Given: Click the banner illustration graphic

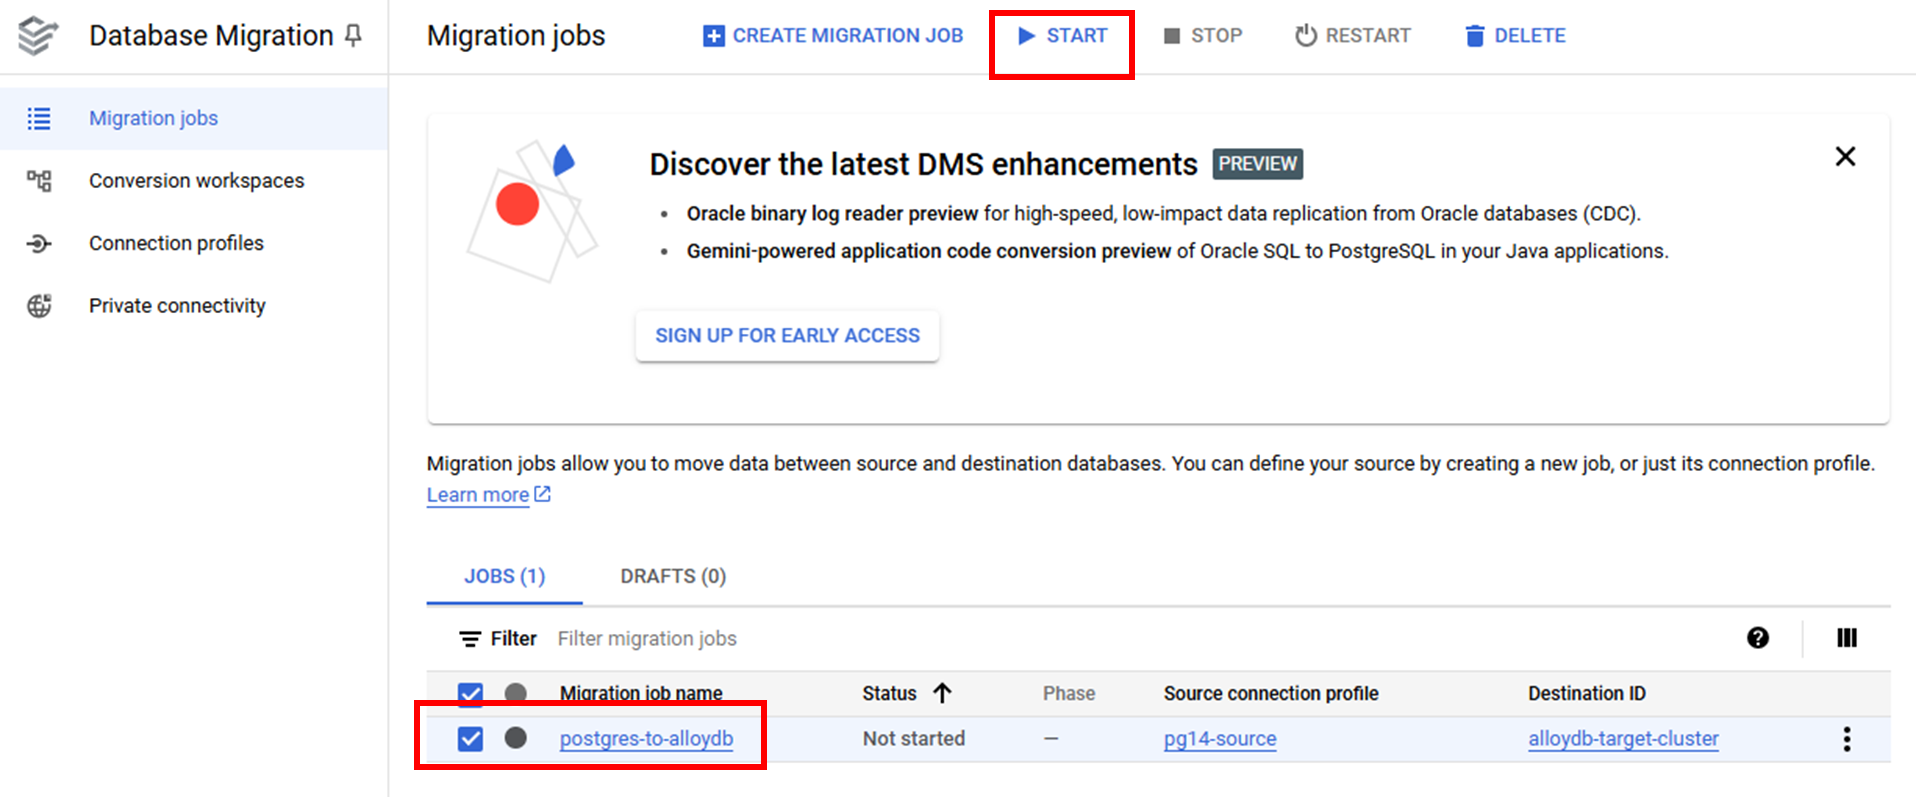Looking at the screenshot, I should point(532,210).
